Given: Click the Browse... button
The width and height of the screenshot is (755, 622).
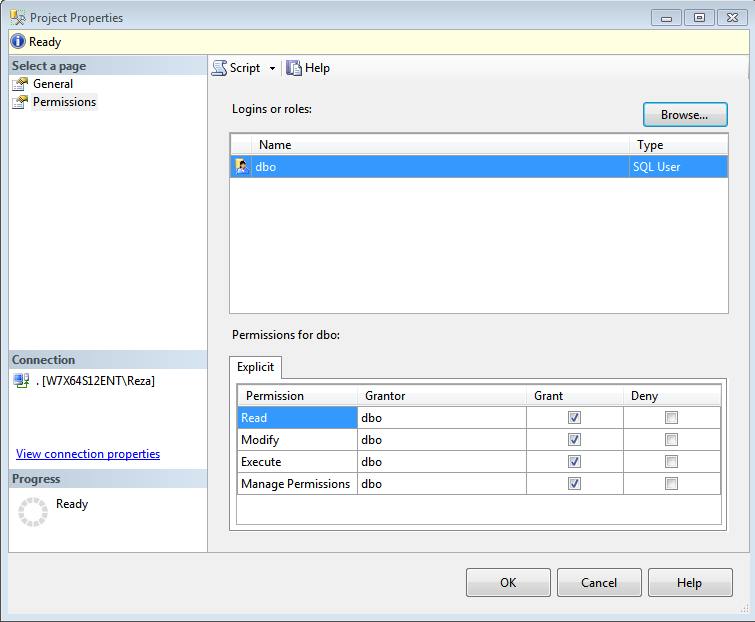Looking at the screenshot, I should coord(684,115).
